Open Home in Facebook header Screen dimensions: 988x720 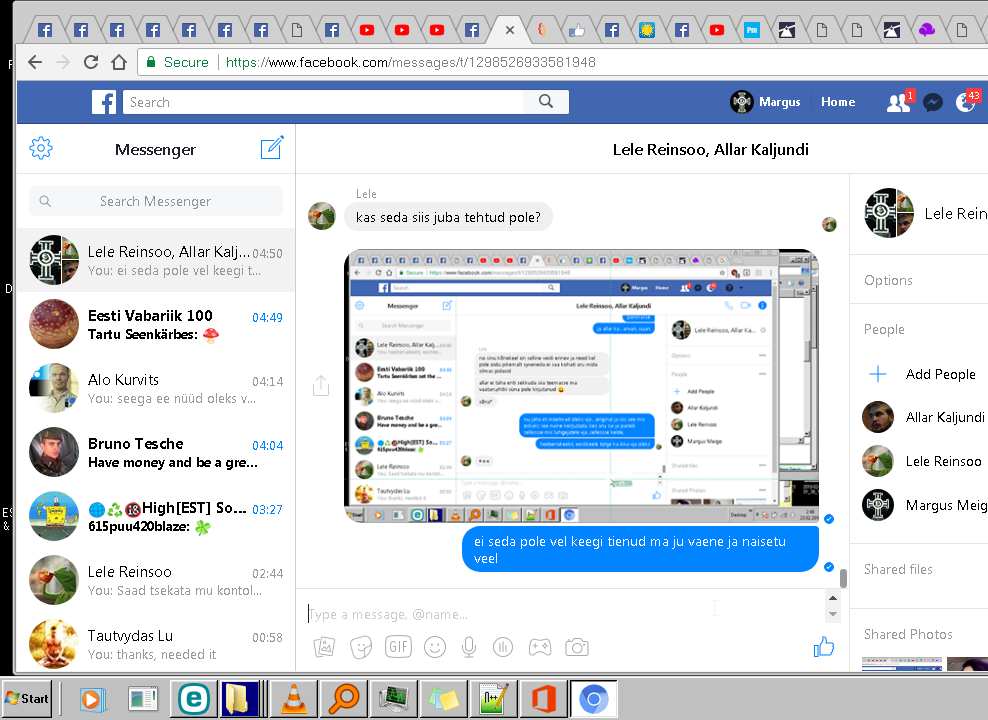[837, 102]
